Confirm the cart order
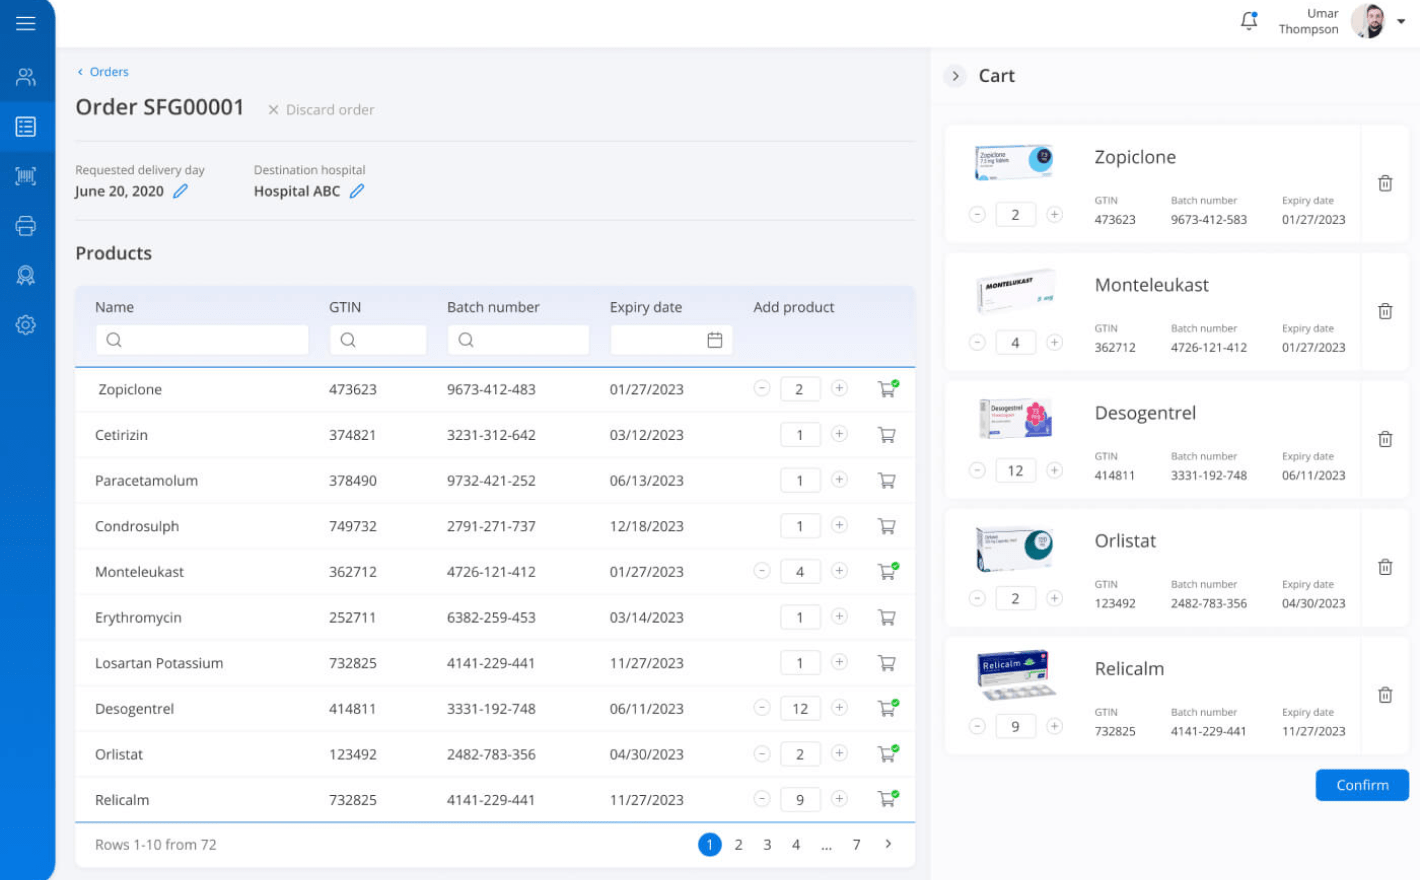 click(1362, 785)
